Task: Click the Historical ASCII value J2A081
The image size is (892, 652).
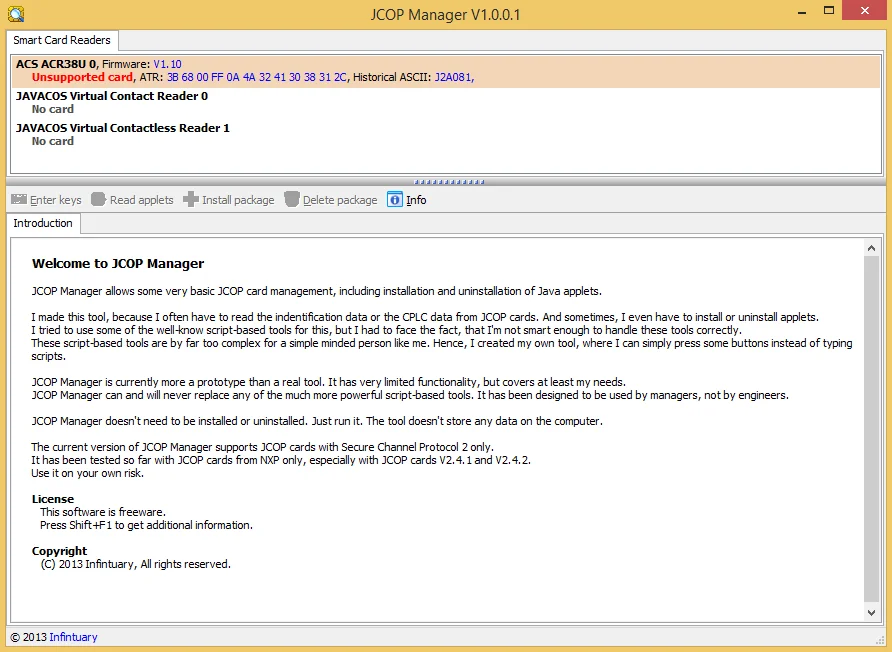Action: (x=453, y=77)
